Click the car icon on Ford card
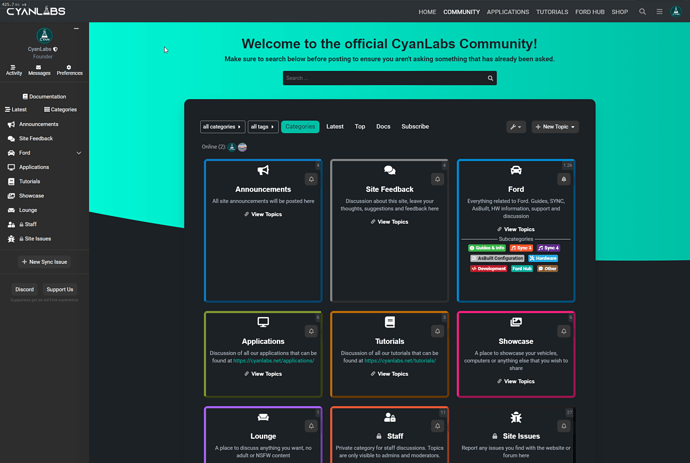Image resolution: width=690 pixels, height=463 pixels. pyautogui.click(x=516, y=170)
